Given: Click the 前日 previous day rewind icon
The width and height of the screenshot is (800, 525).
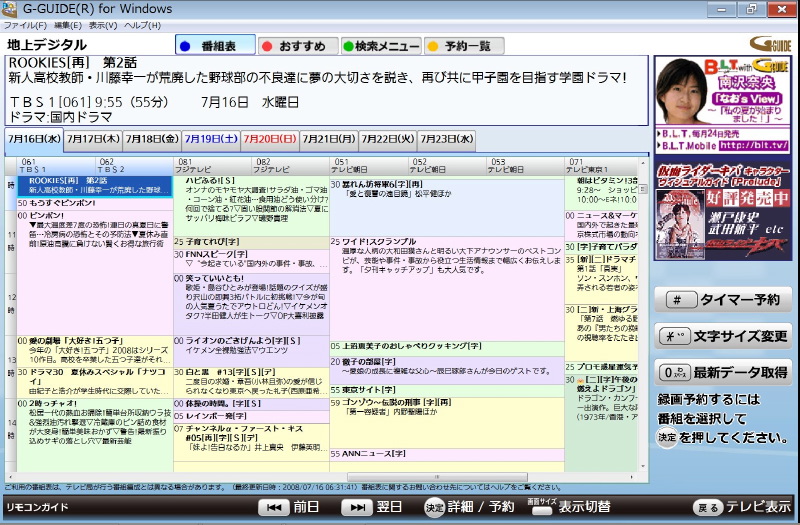Looking at the screenshot, I should [x=272, y=508].
